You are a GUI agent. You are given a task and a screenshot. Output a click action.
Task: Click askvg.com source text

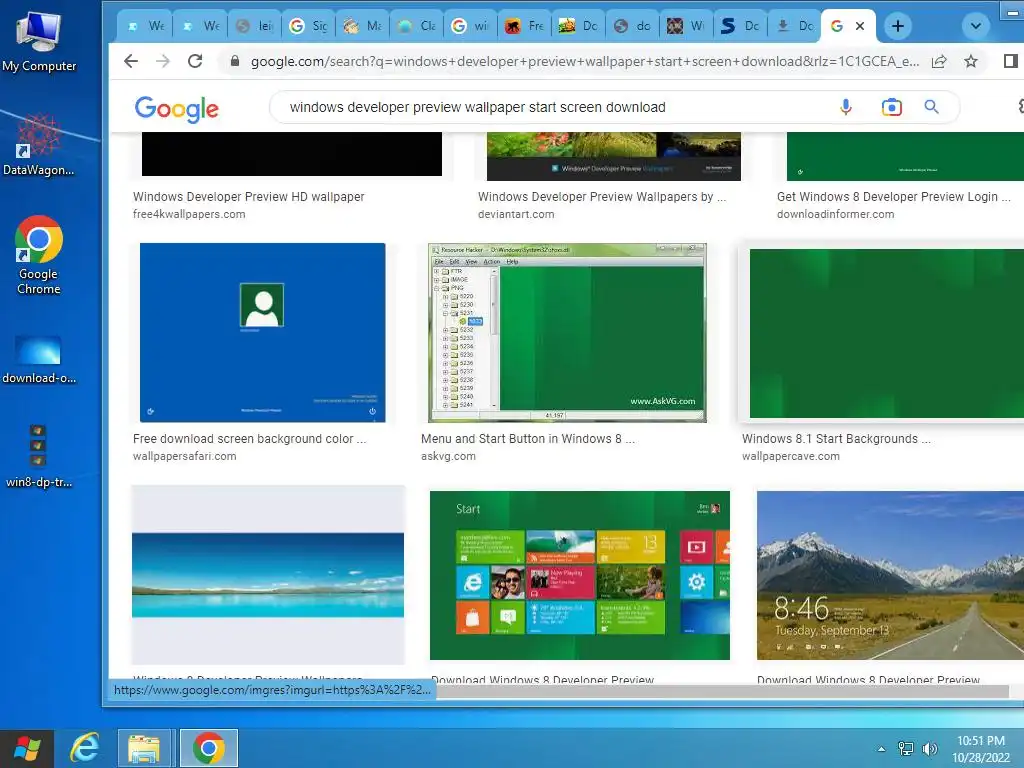[x=448, y=456]
